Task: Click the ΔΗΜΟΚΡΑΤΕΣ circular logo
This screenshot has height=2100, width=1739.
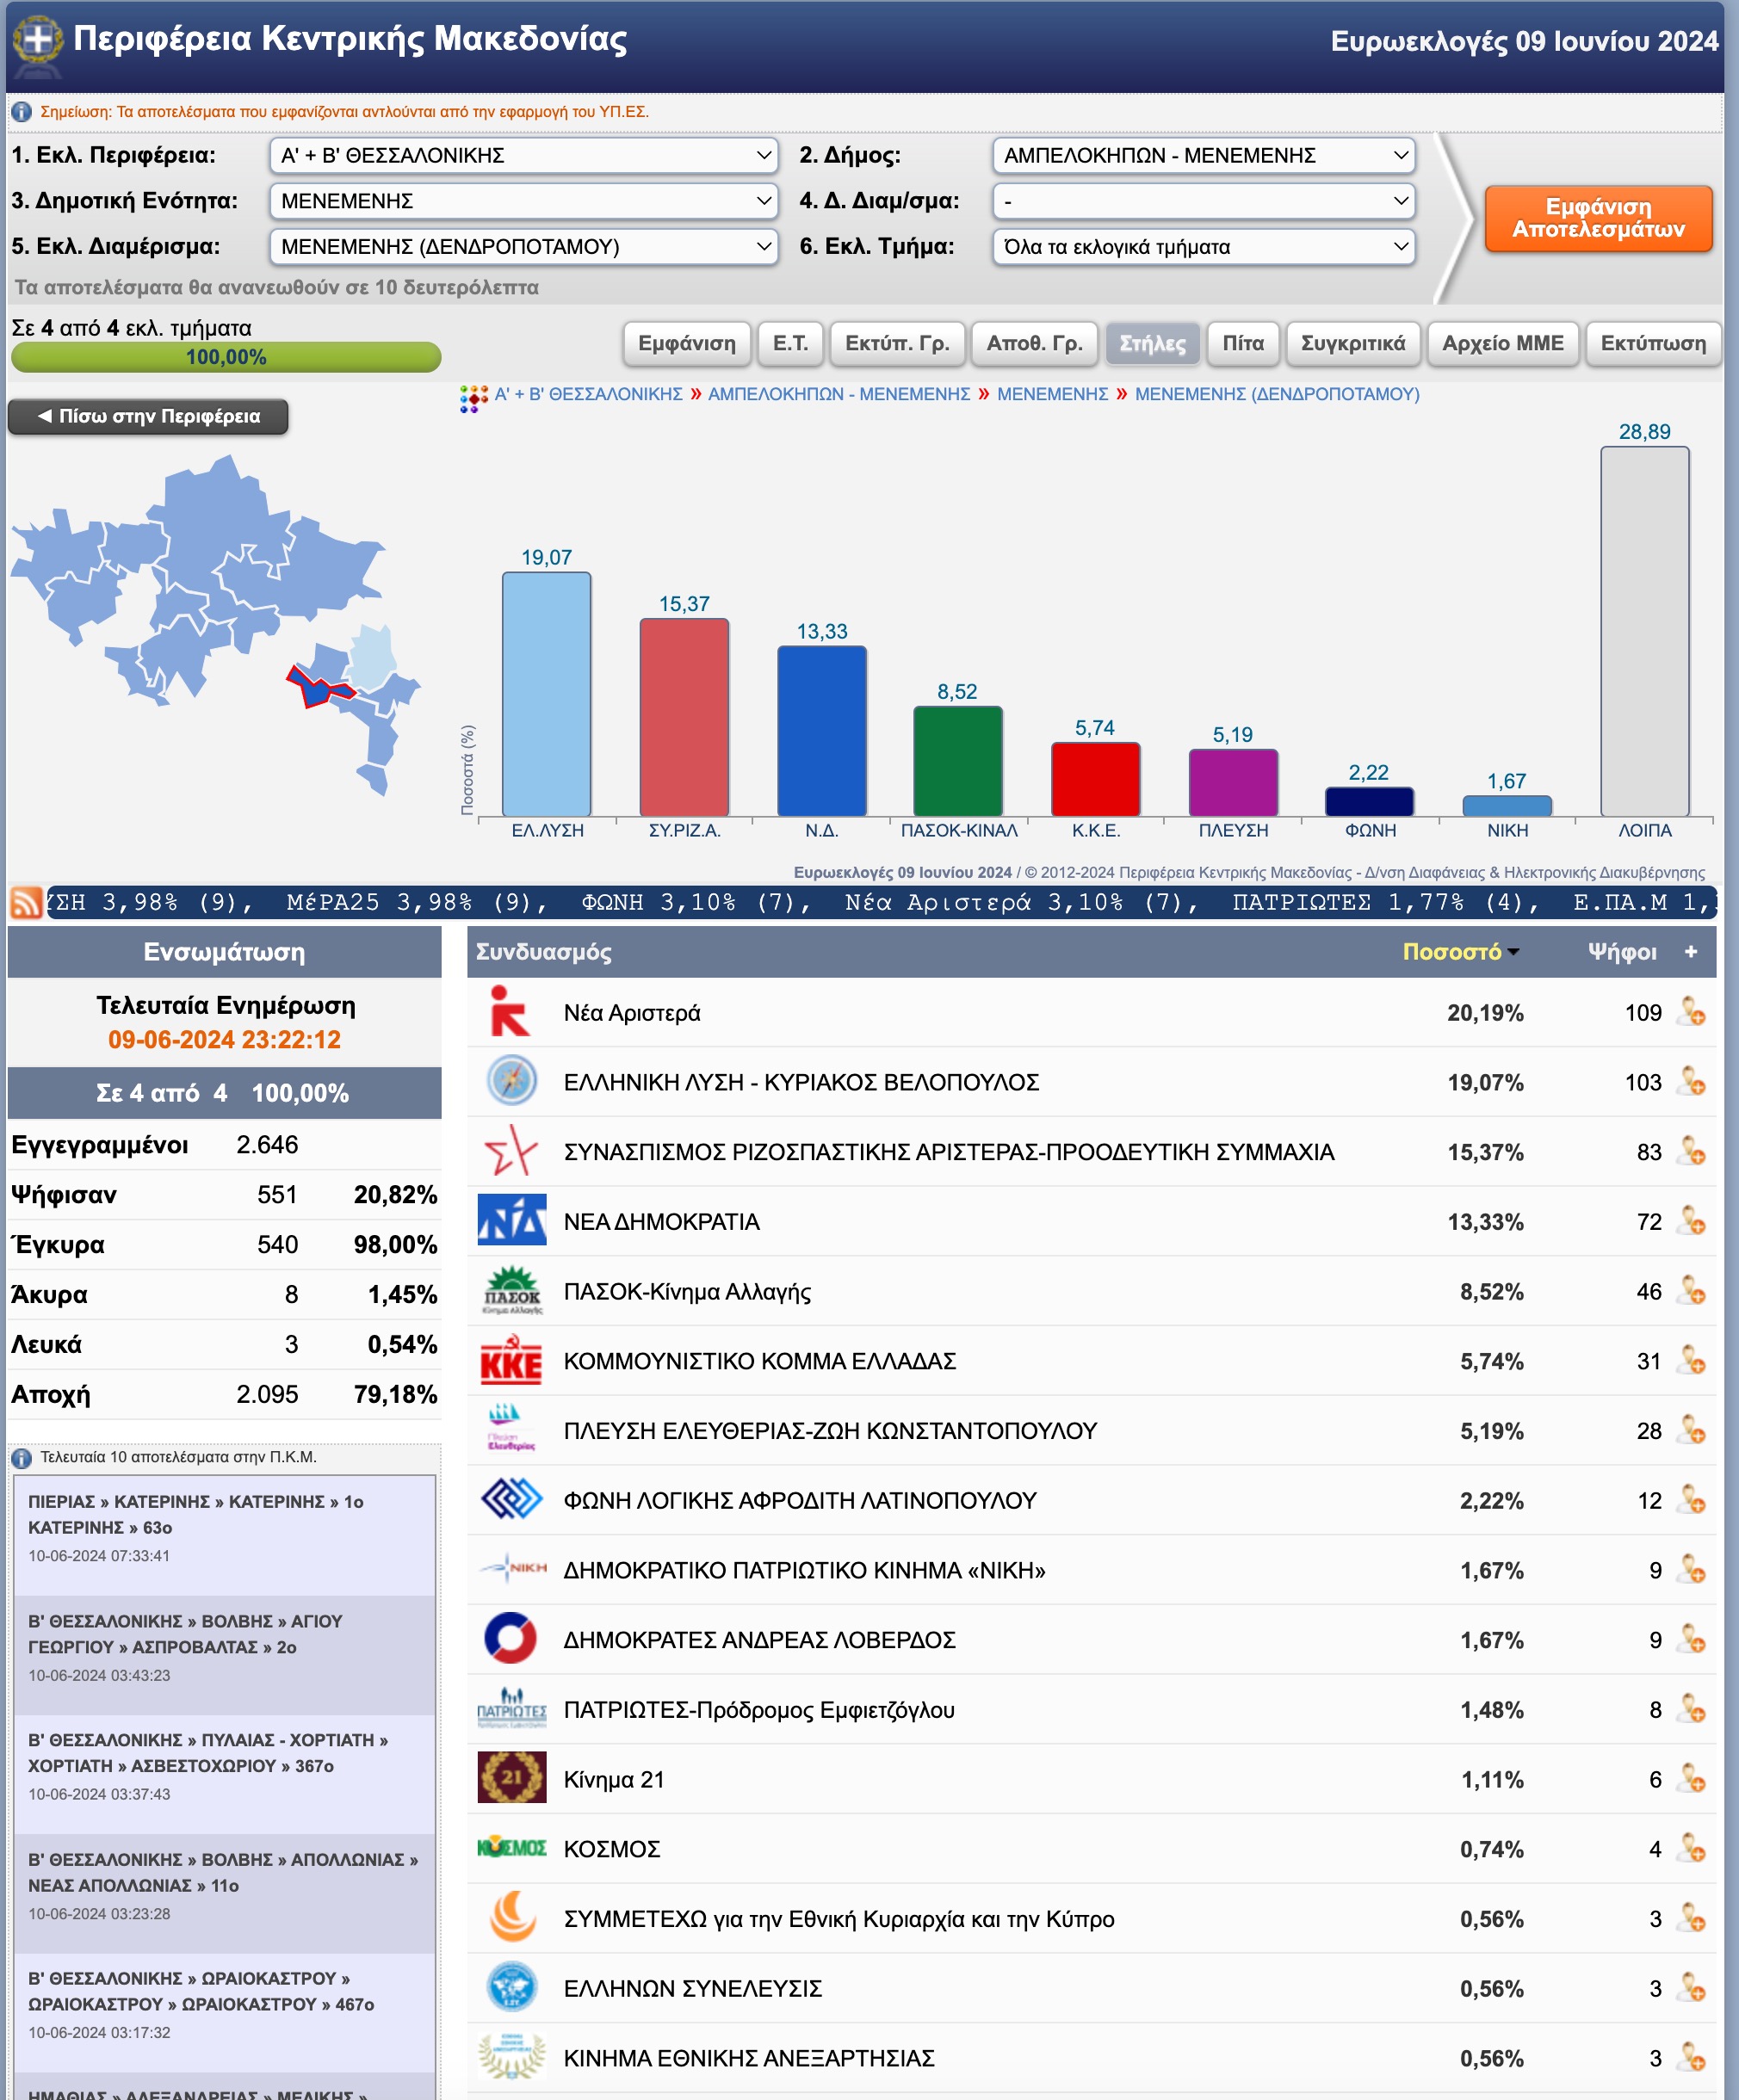Action: (511, 1638)
